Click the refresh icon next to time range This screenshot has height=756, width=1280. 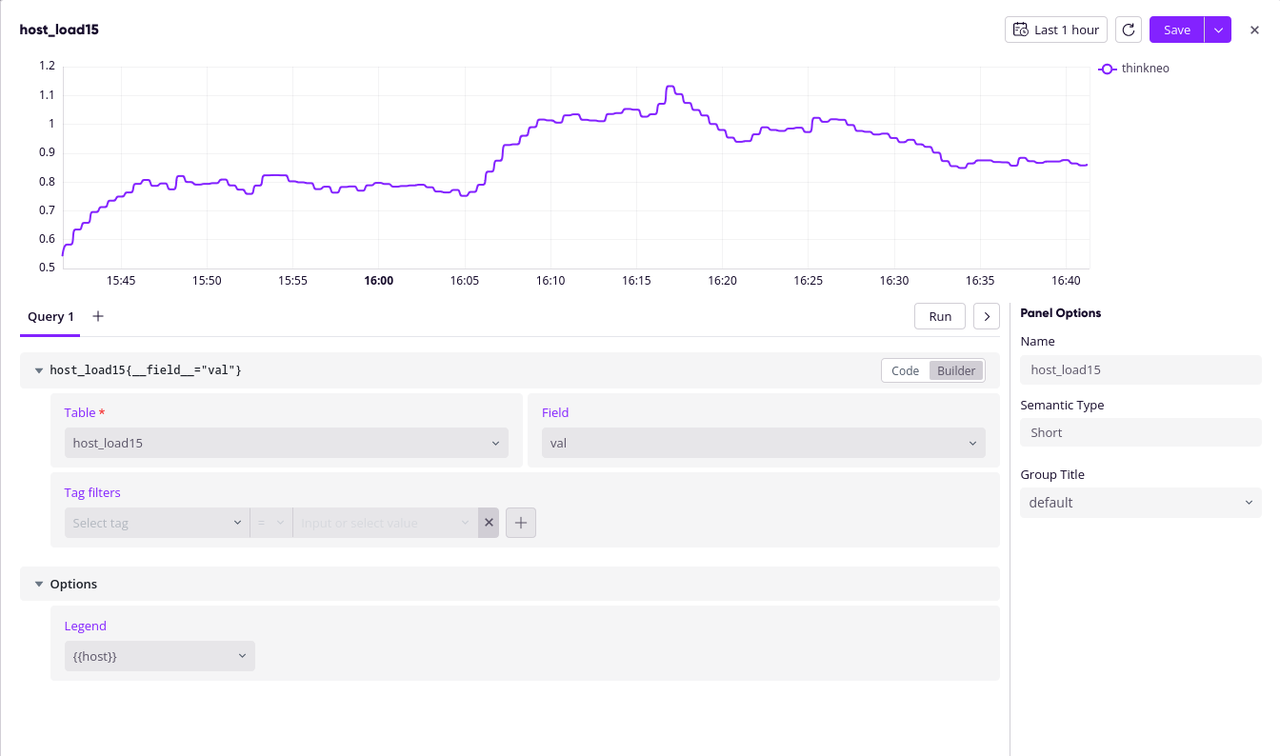click(1128, 30)
